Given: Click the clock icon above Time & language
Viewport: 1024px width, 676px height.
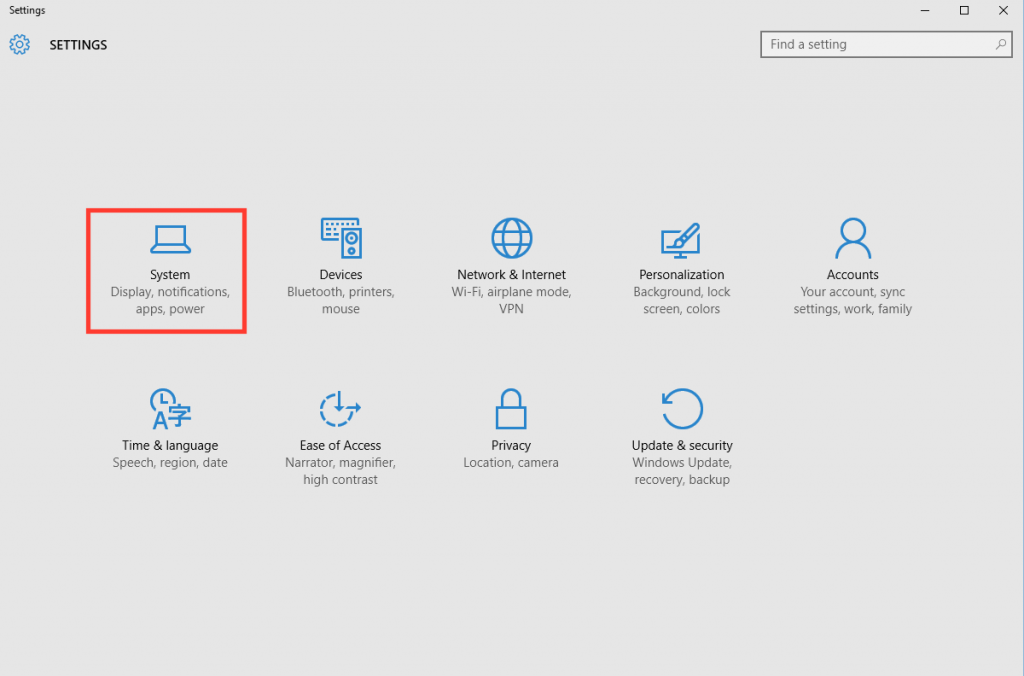Looking at the screenshot, I should click(170, 408).
